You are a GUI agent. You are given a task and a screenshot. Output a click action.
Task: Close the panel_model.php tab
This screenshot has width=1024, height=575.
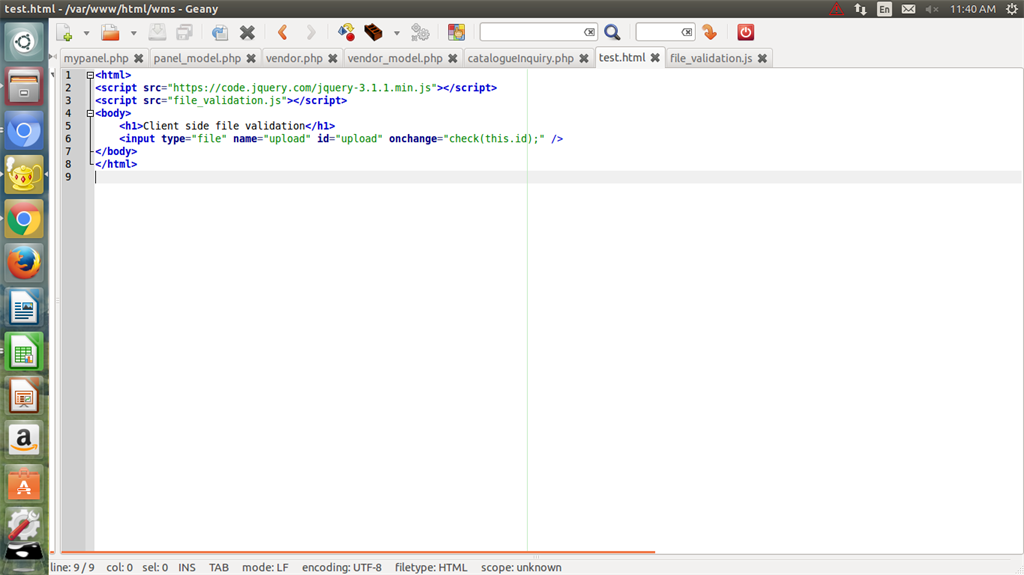tap(251, 58)
